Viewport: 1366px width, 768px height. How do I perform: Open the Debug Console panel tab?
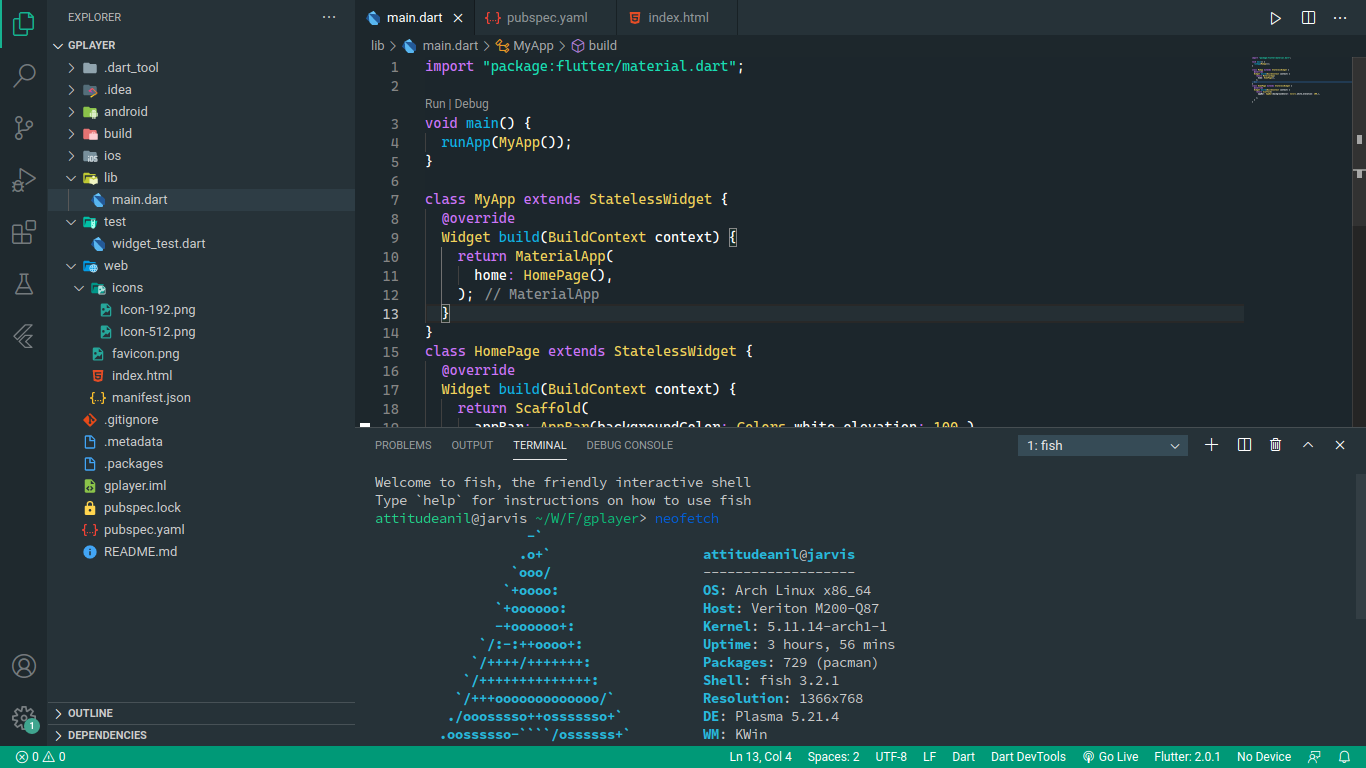coord(629,445)
